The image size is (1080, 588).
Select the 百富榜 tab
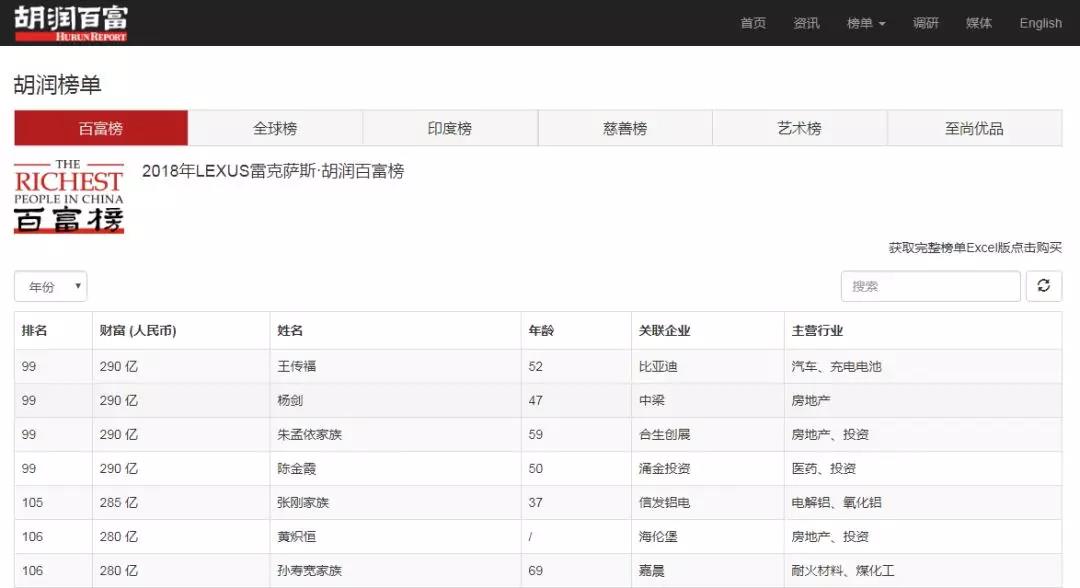point(101,128)
